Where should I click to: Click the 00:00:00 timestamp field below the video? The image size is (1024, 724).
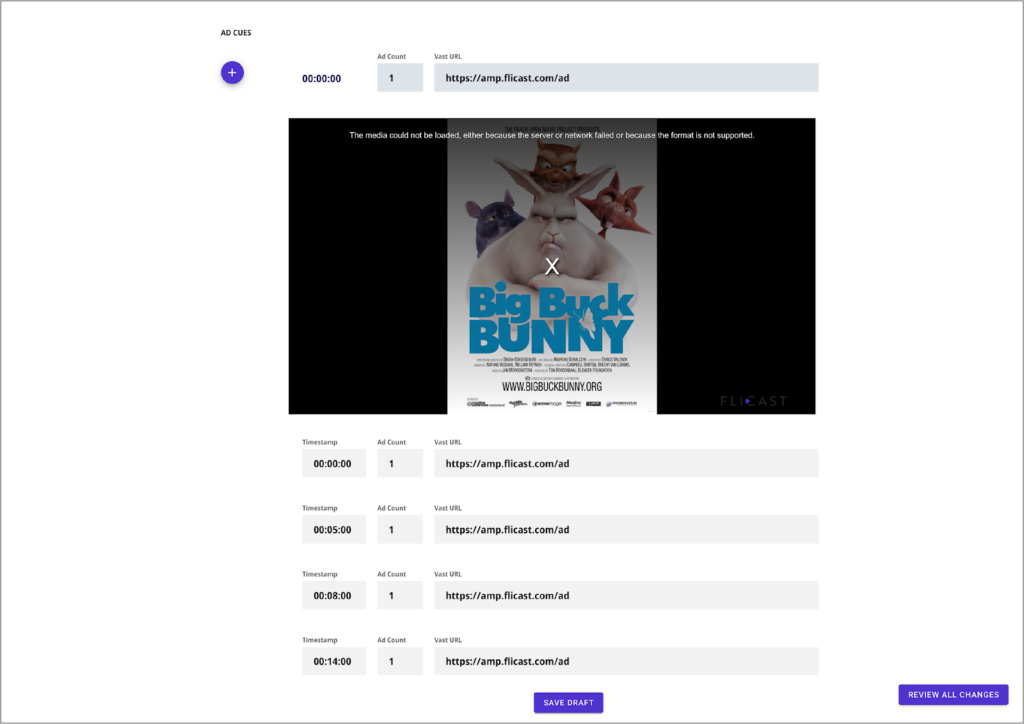pos(334,464)
